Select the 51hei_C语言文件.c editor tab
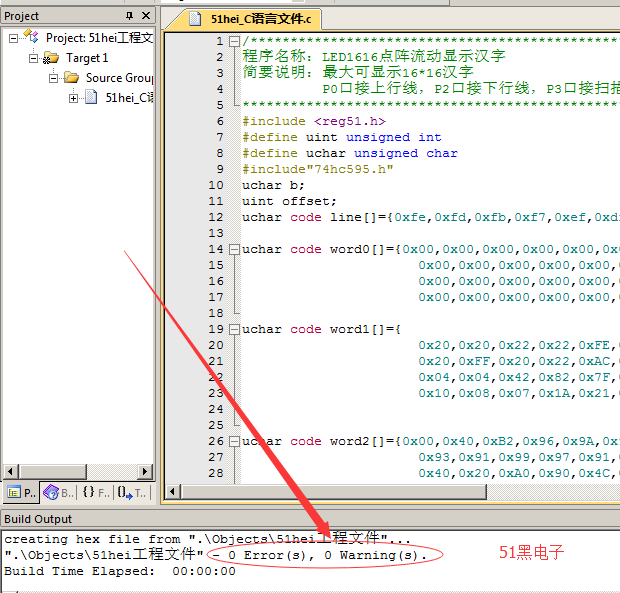The width and height of the screenshot is (620, 593). [x=258, y=19]
